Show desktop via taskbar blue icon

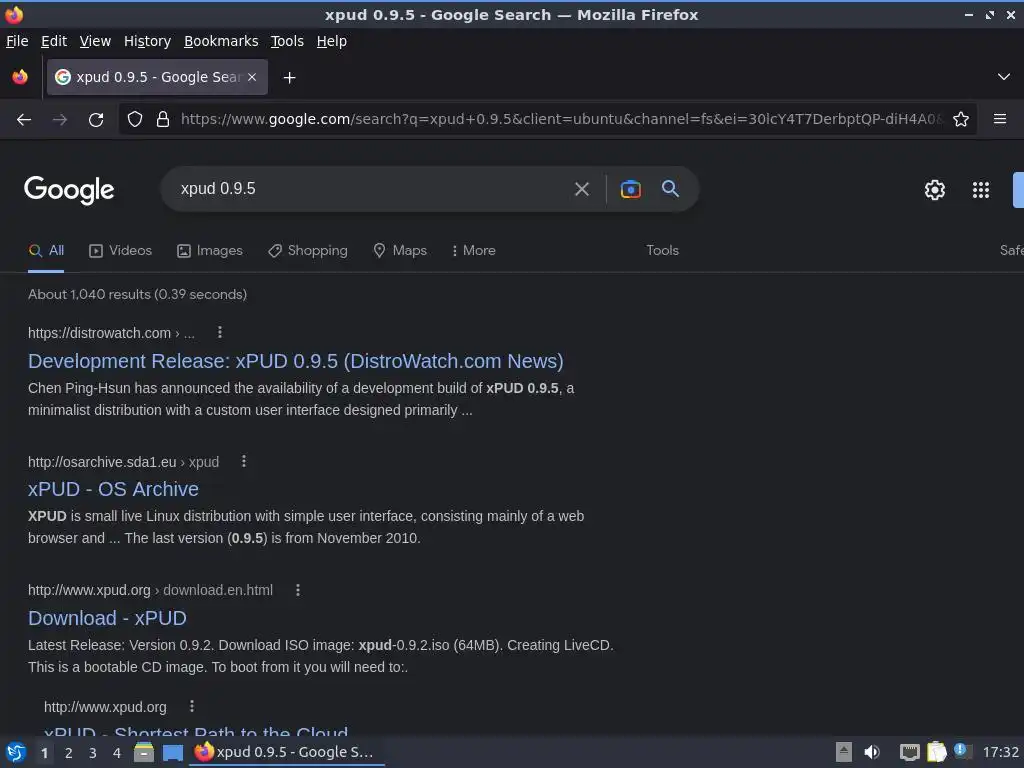pos(172,753)
